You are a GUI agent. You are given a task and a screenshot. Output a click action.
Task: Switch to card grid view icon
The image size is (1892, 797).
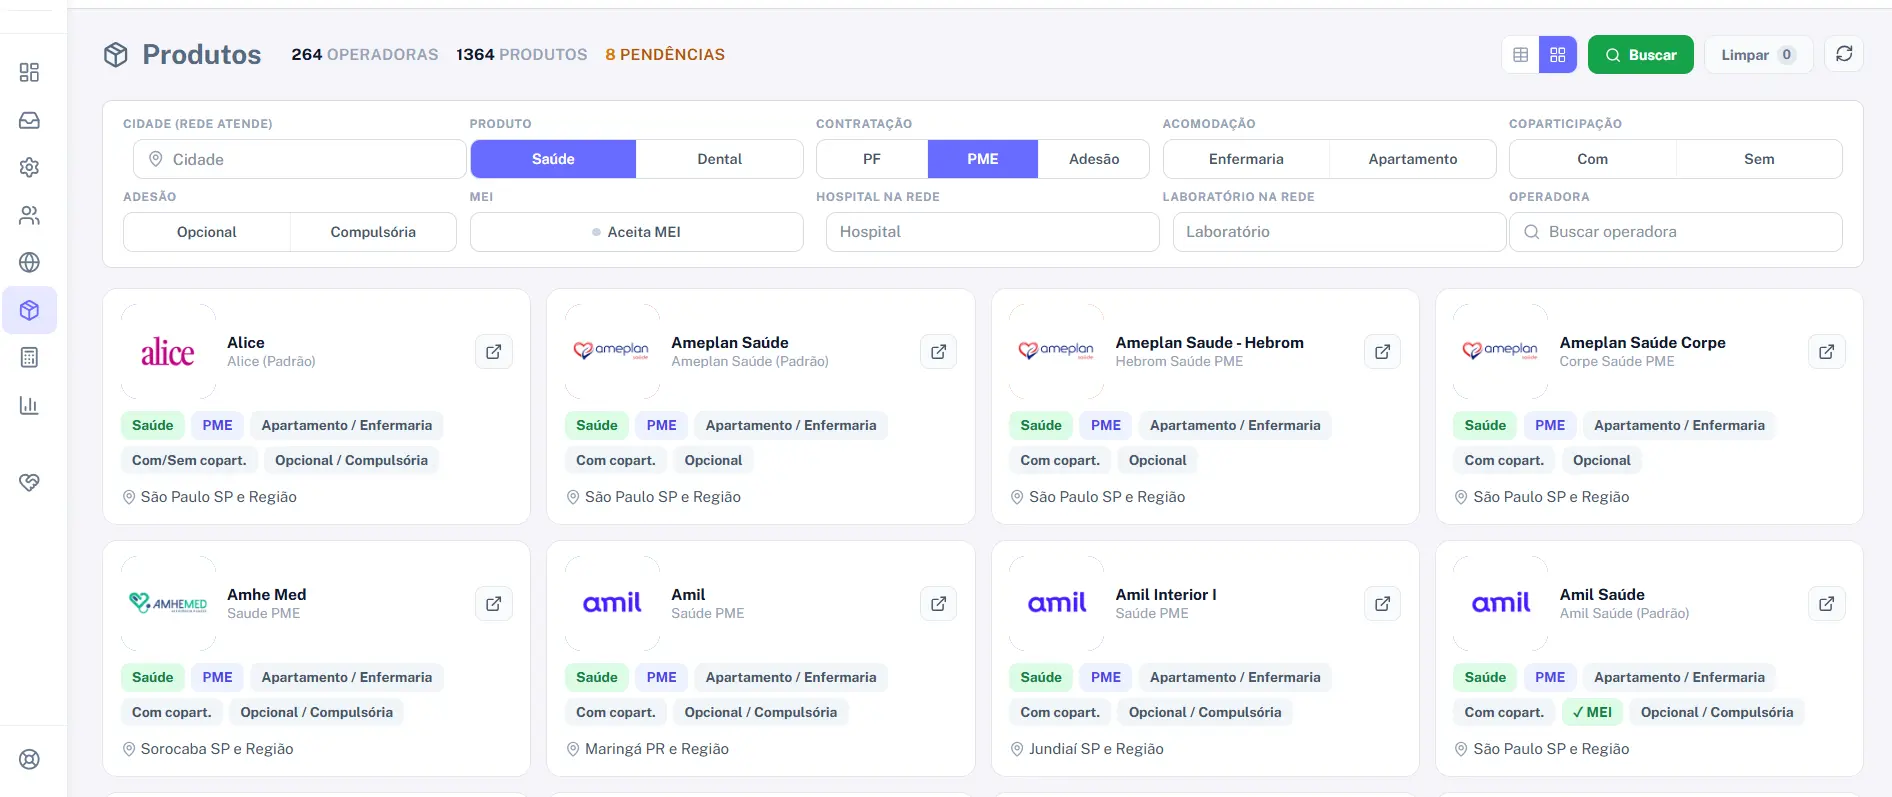coord(1558,55)
